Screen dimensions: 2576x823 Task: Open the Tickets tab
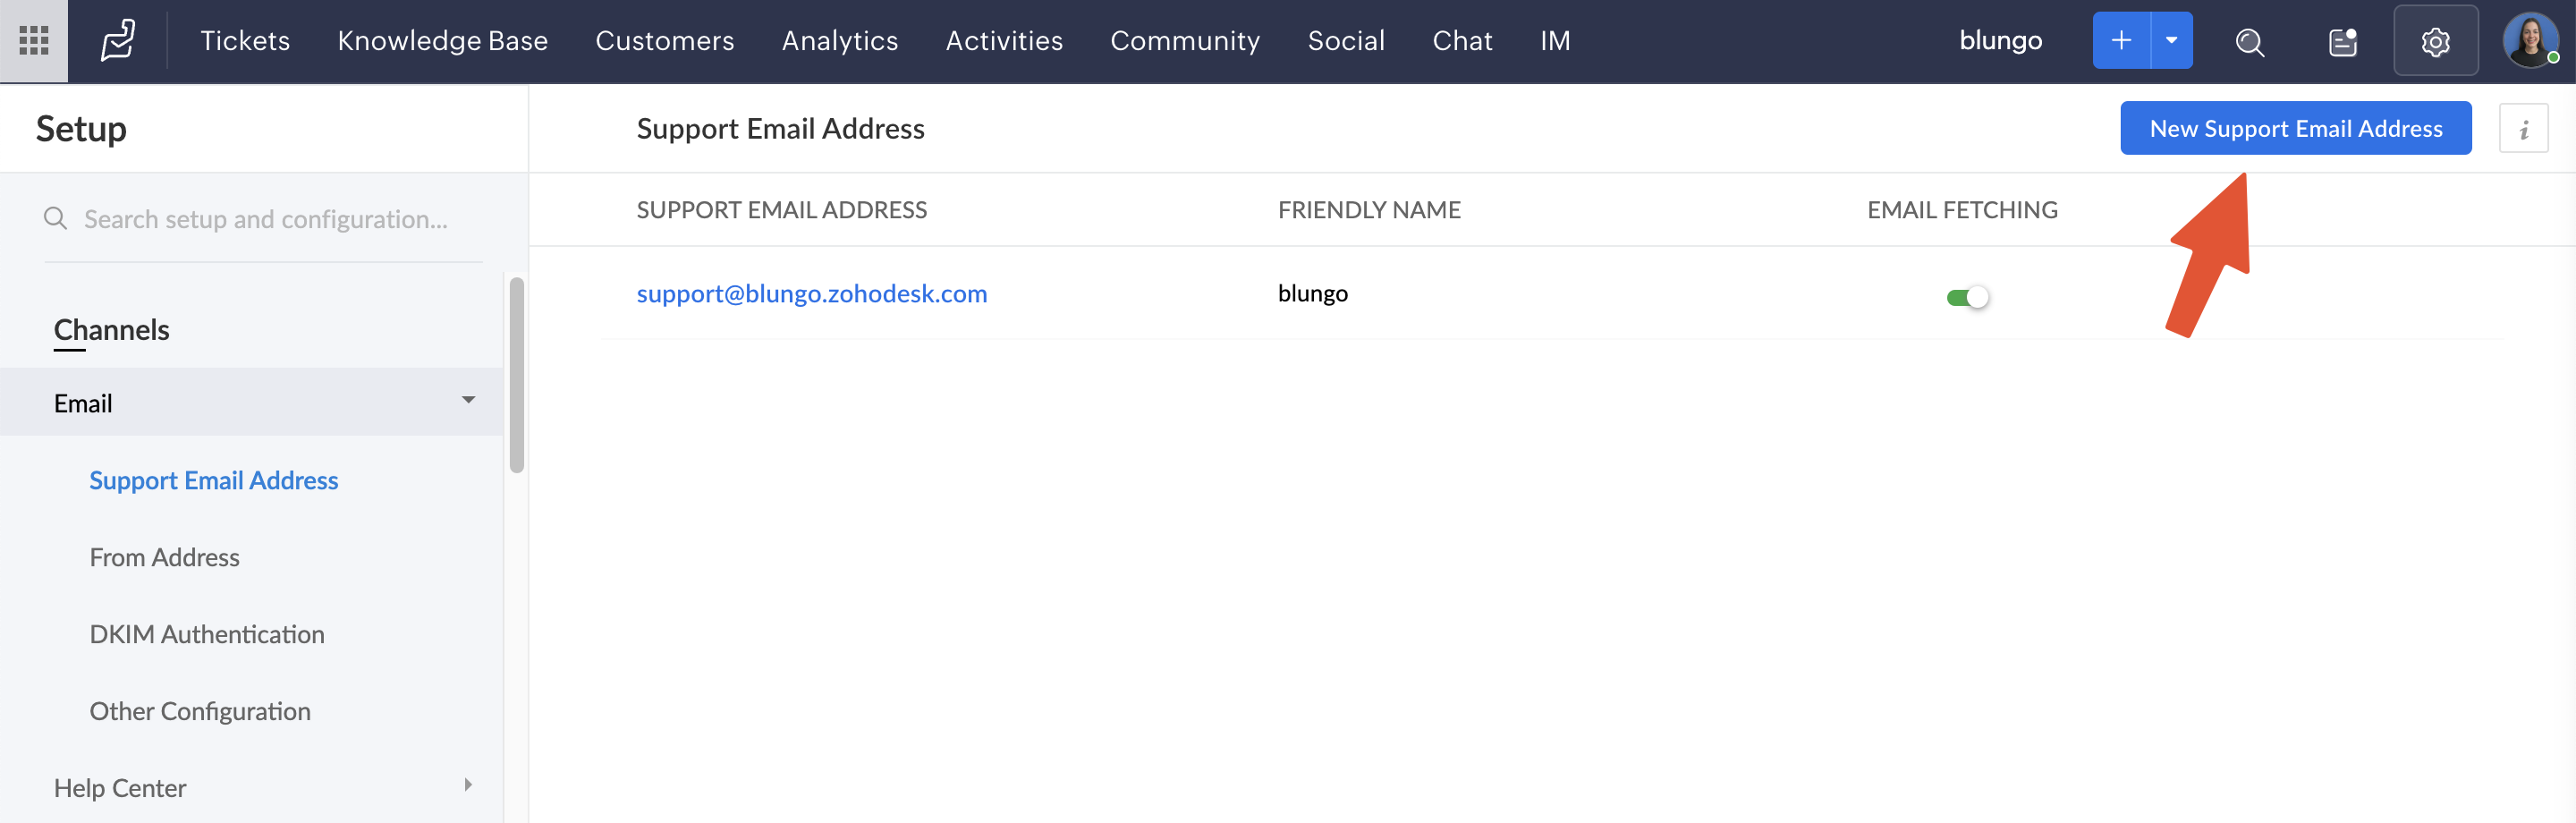(x=245, y=41)
